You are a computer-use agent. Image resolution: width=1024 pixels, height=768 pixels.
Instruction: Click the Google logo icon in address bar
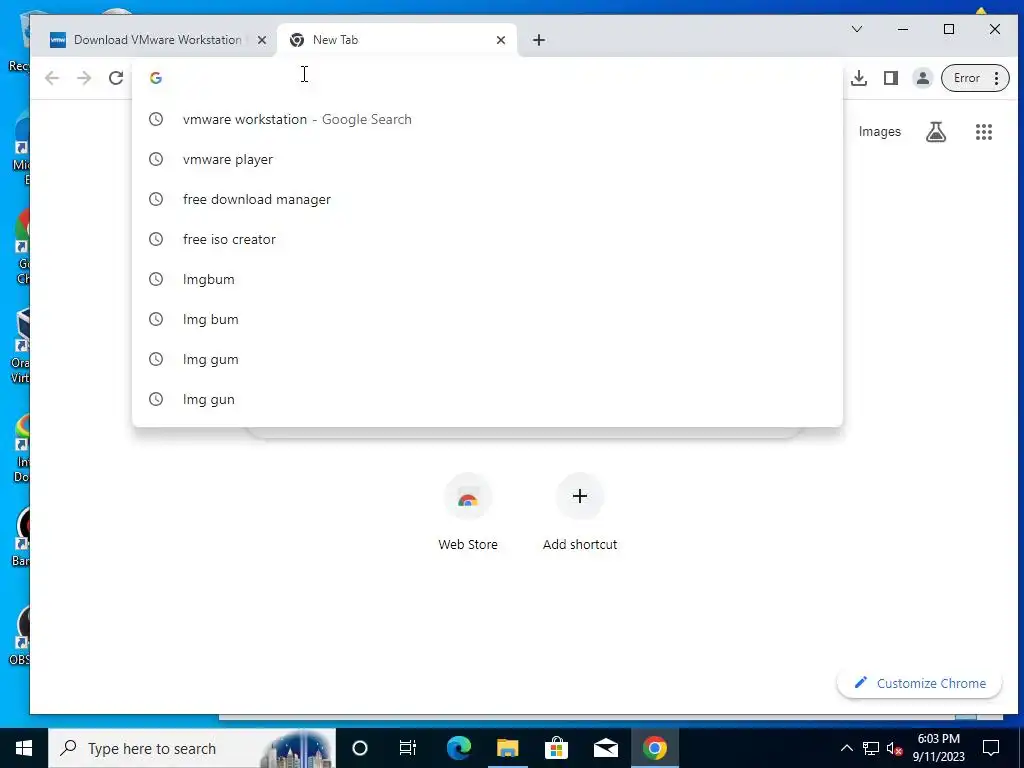[x=155, y=78]
